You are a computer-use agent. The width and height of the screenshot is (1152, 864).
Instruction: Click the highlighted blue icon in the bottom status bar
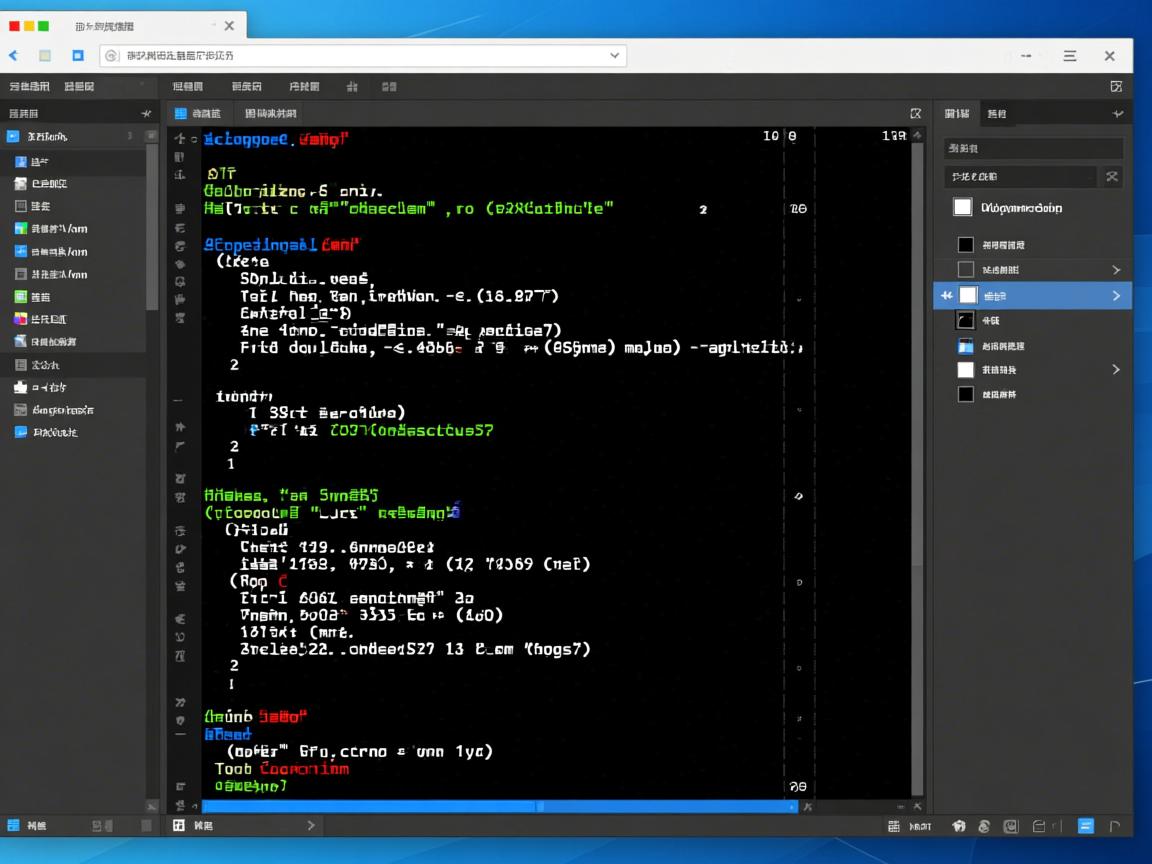pyautogui.click(x=1086, y=826)
